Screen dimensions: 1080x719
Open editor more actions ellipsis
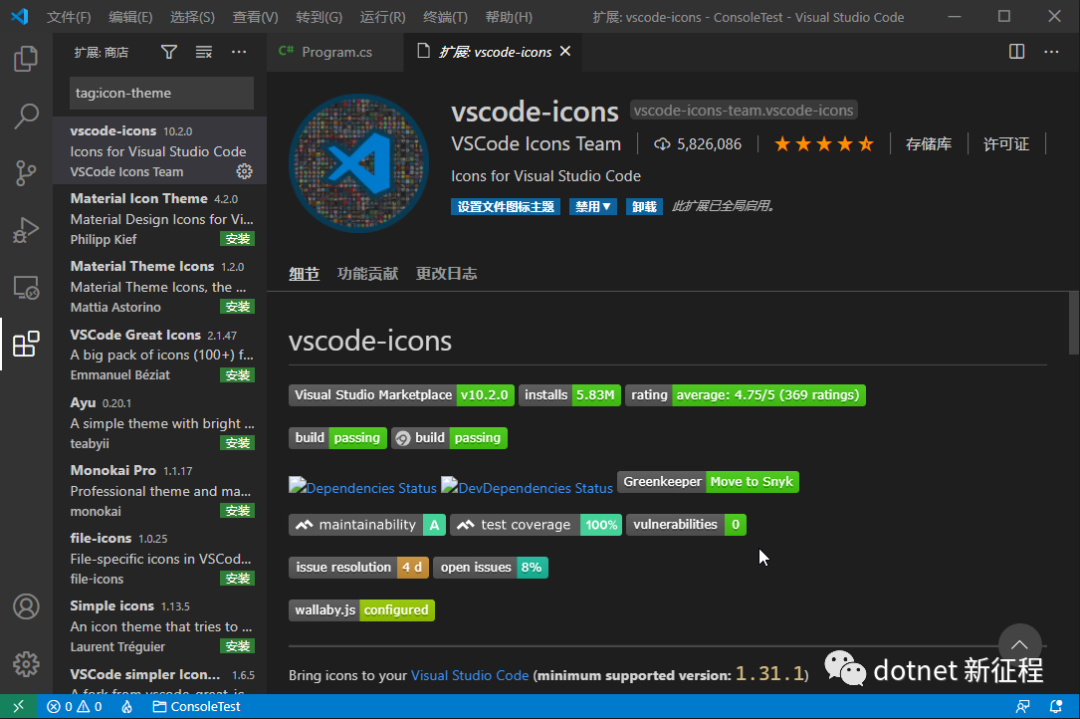point(1051,52)
